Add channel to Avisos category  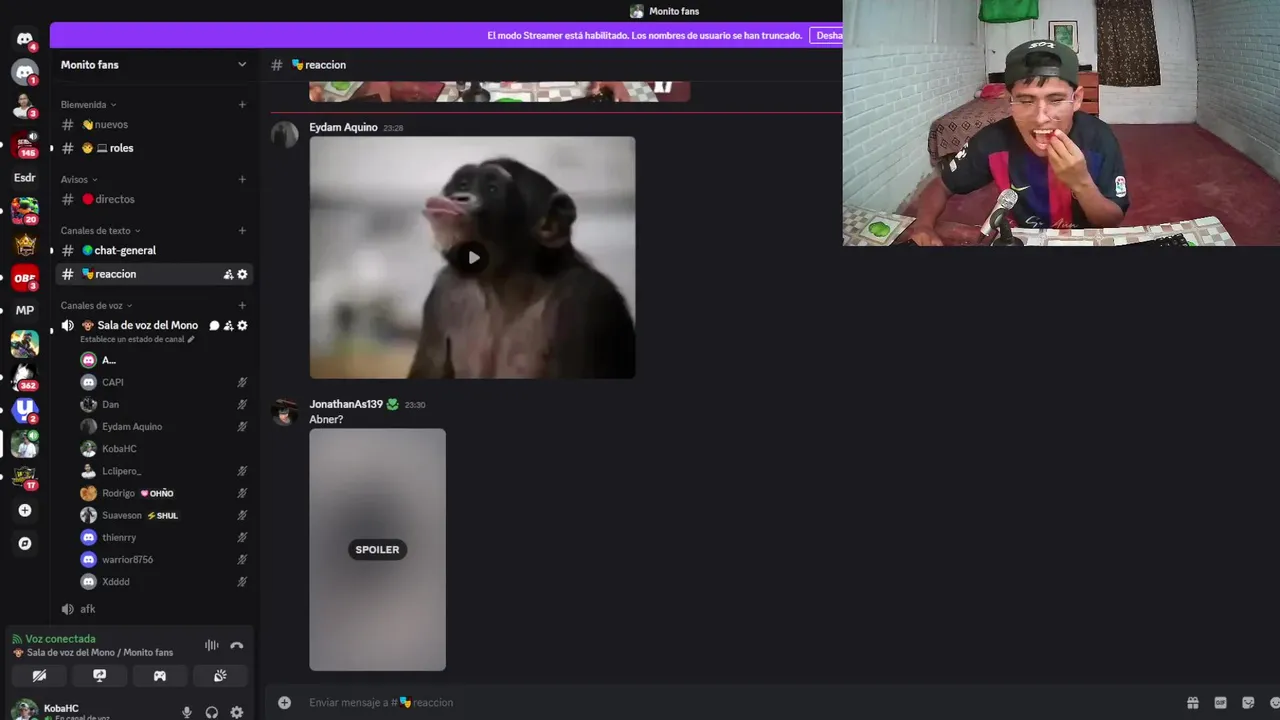(x=242, y=179)
